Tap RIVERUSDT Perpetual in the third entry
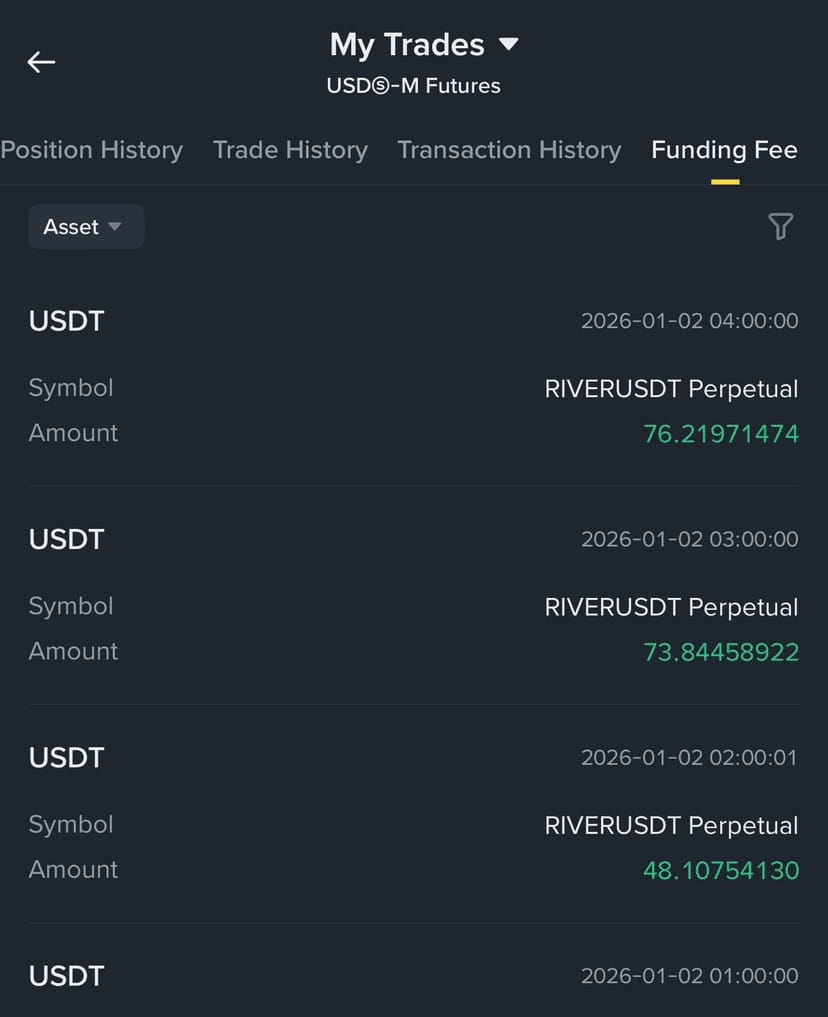The width and height of the screenshot is (828, 1017). pyautogui.click(x=671, y=826)
